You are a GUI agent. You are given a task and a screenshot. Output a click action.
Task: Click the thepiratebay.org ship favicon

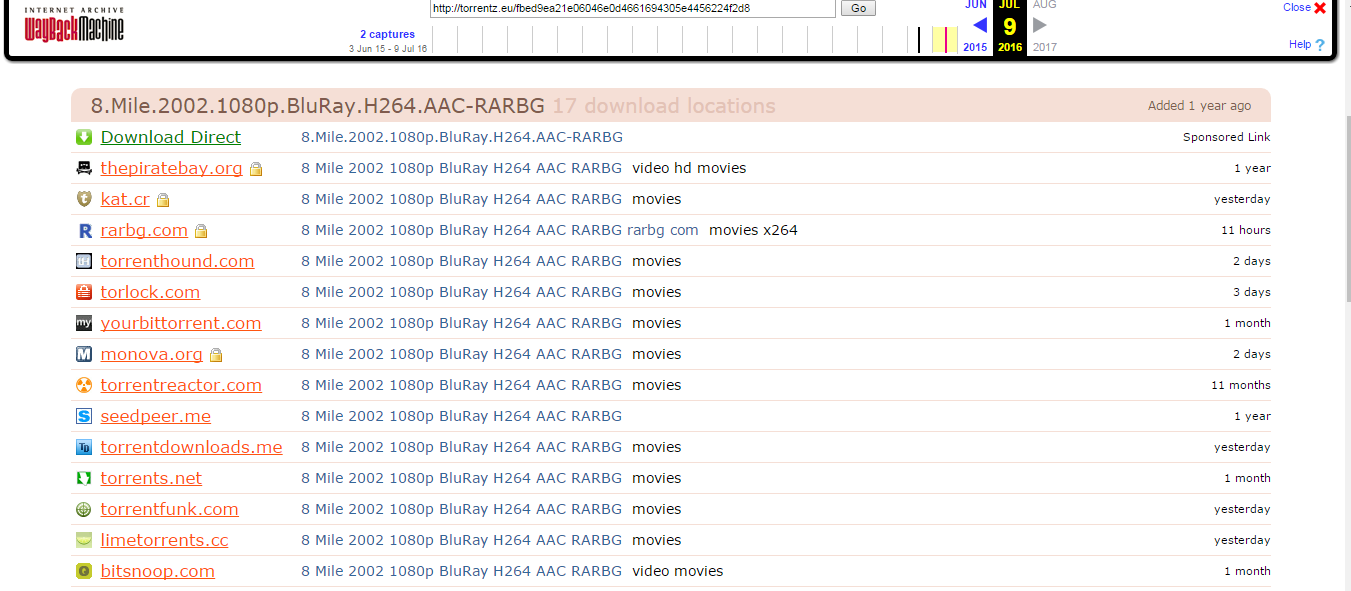click(84, 168)
